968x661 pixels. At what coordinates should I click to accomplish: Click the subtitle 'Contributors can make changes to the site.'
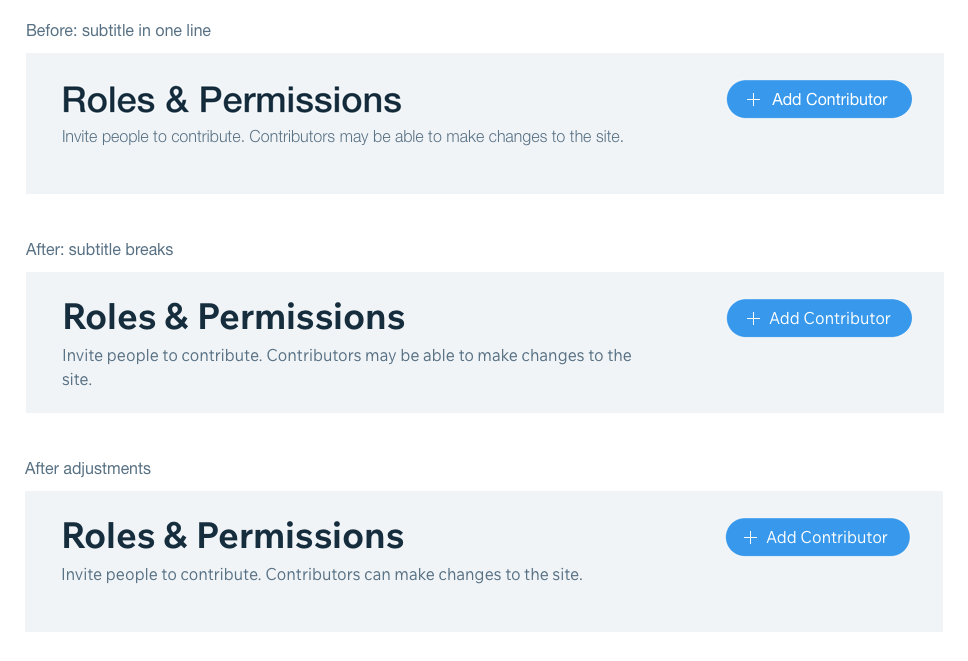point(321,575)
